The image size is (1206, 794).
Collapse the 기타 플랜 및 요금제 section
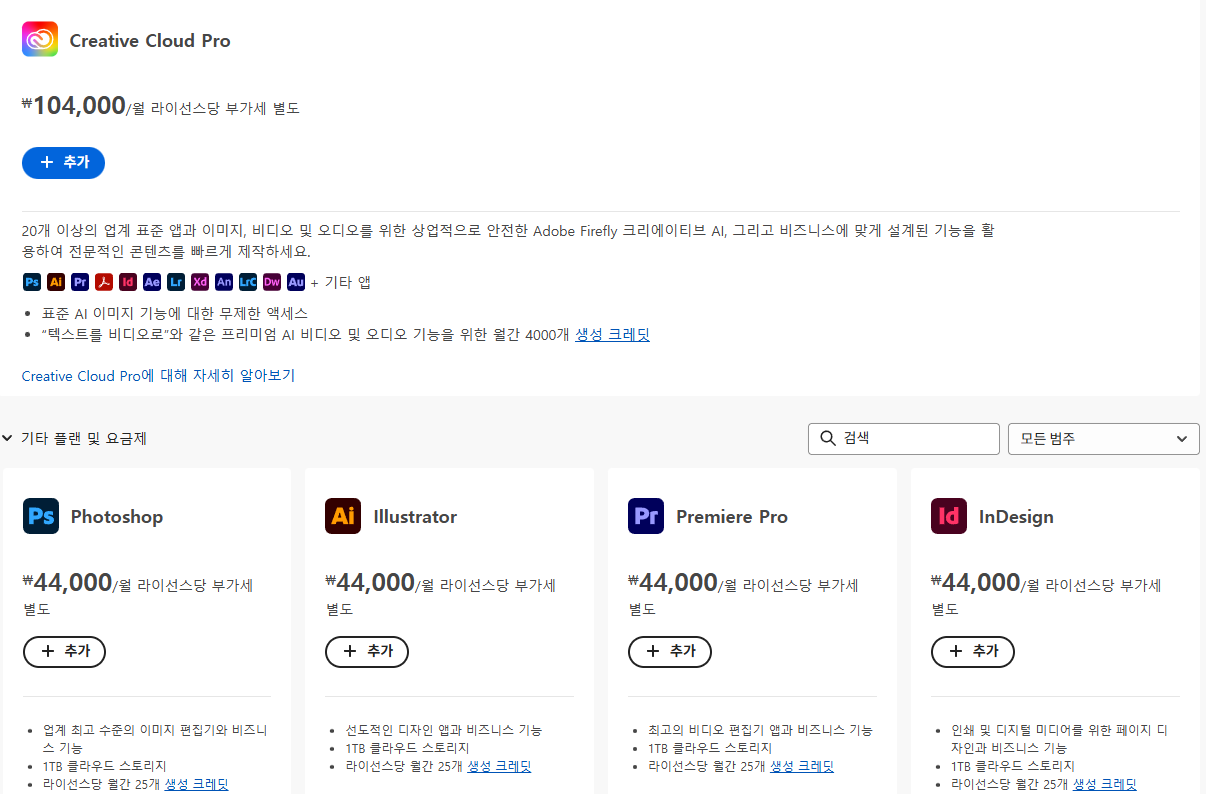(8, 439)
